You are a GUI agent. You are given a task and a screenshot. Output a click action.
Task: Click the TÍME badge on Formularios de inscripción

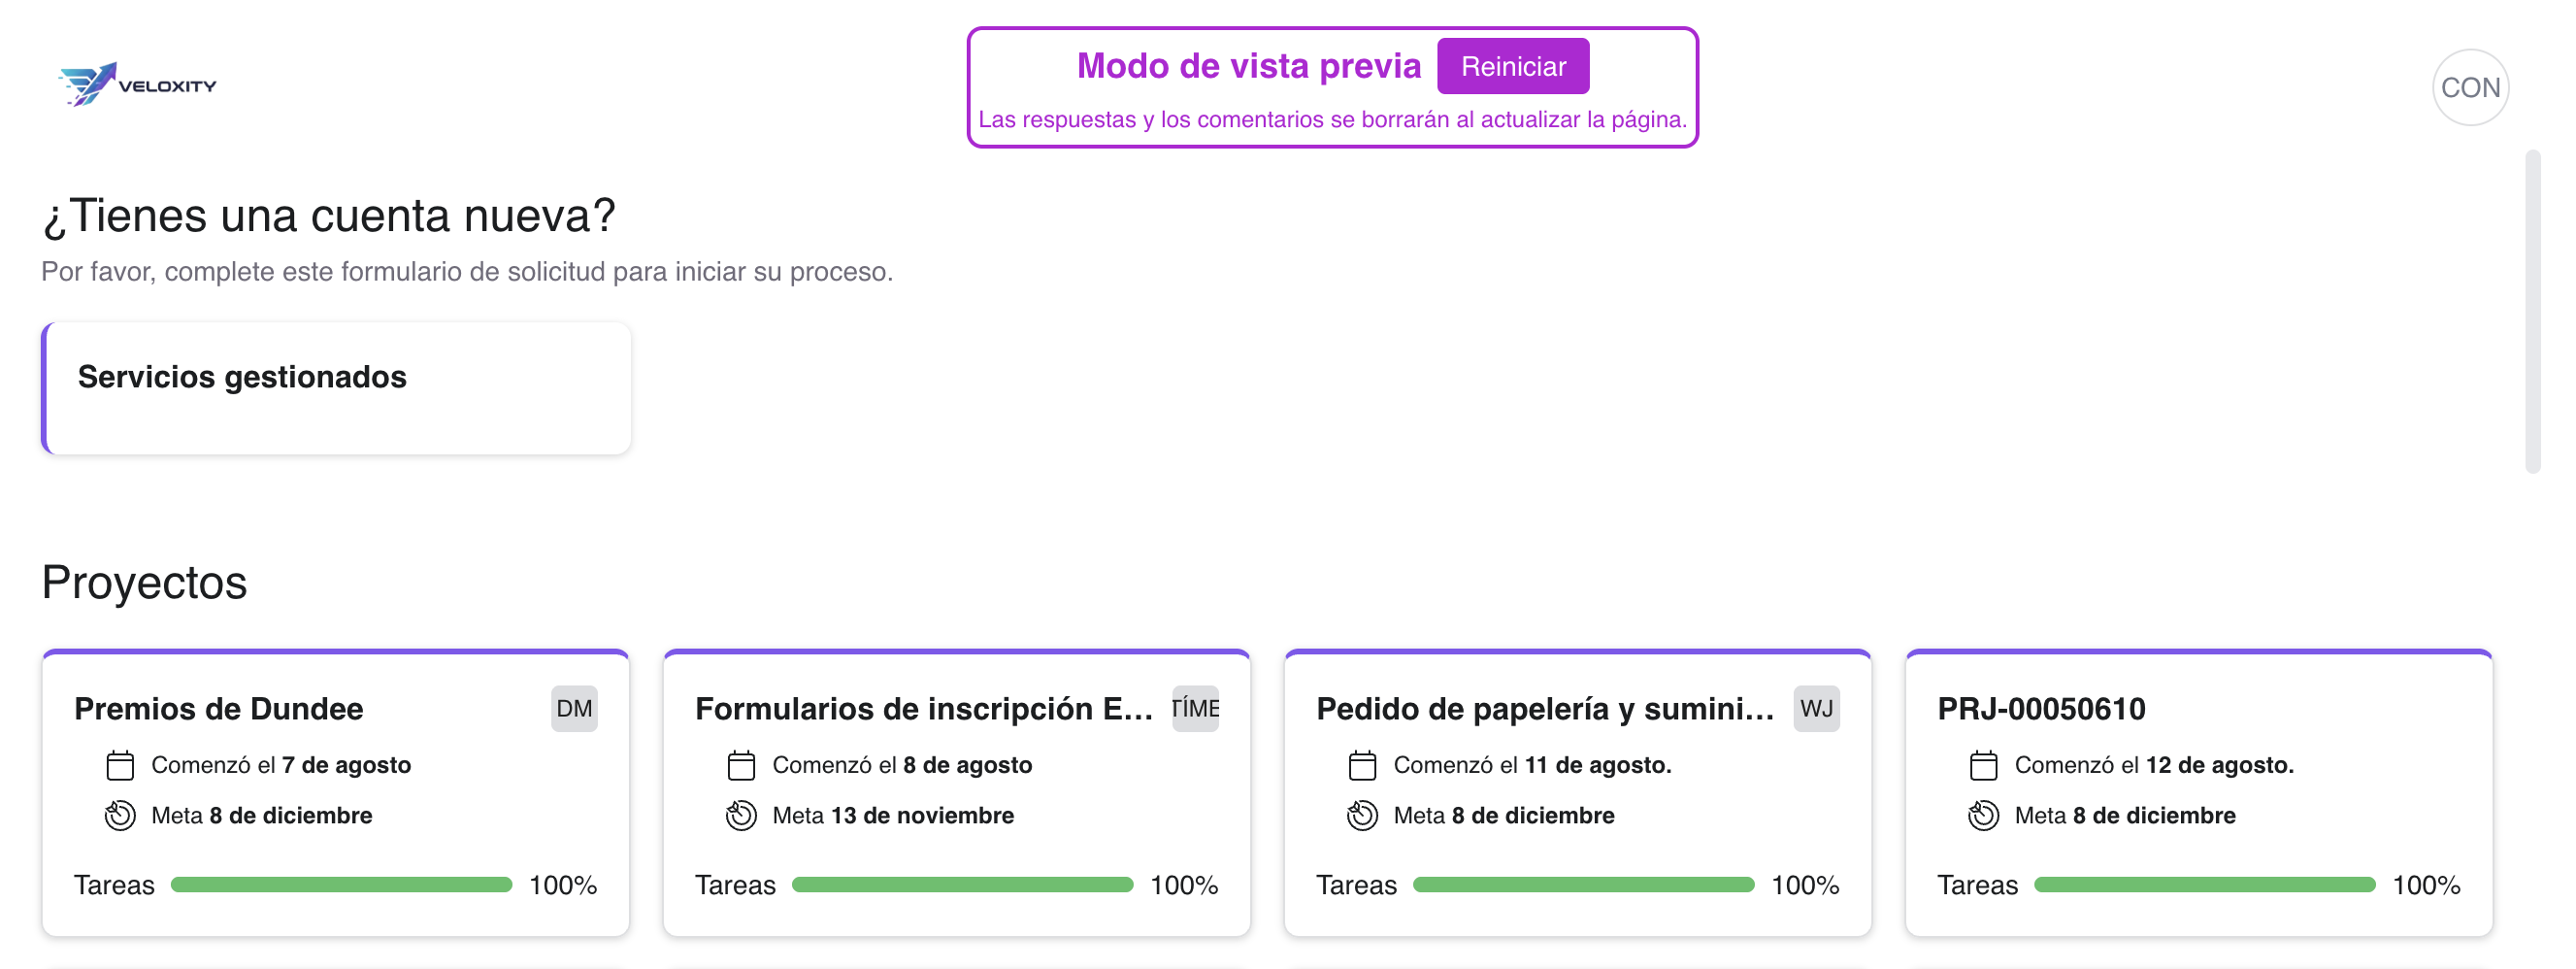click(1196, 708)
